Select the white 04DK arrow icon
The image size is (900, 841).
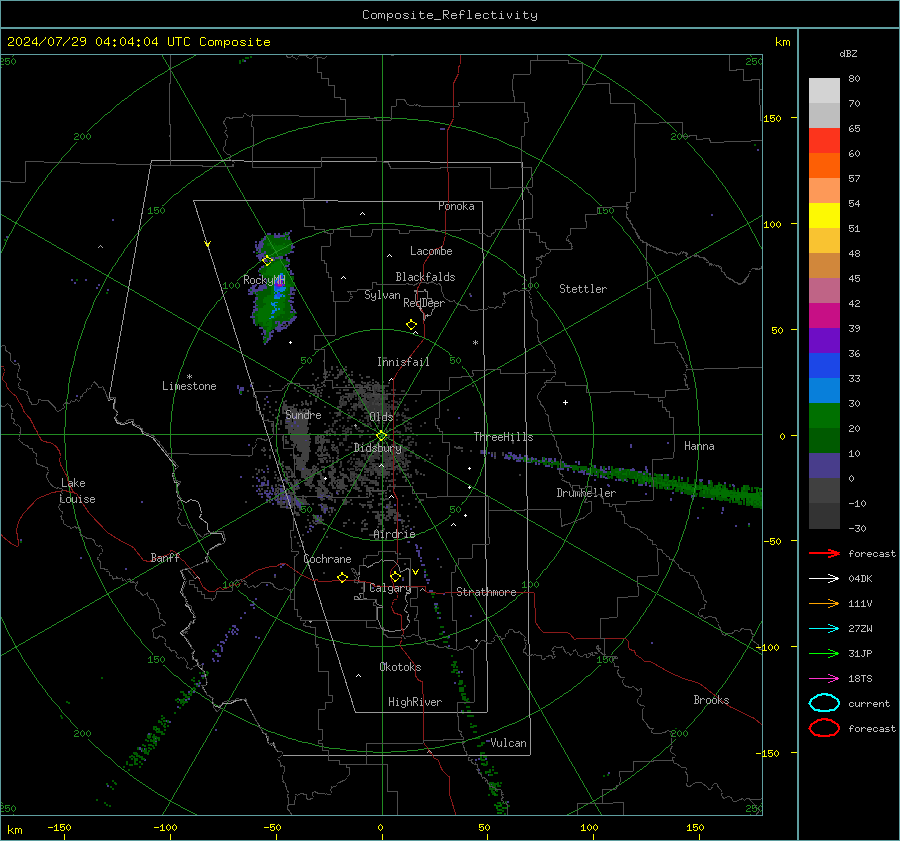pyautogui.click(x=824, y=579)
